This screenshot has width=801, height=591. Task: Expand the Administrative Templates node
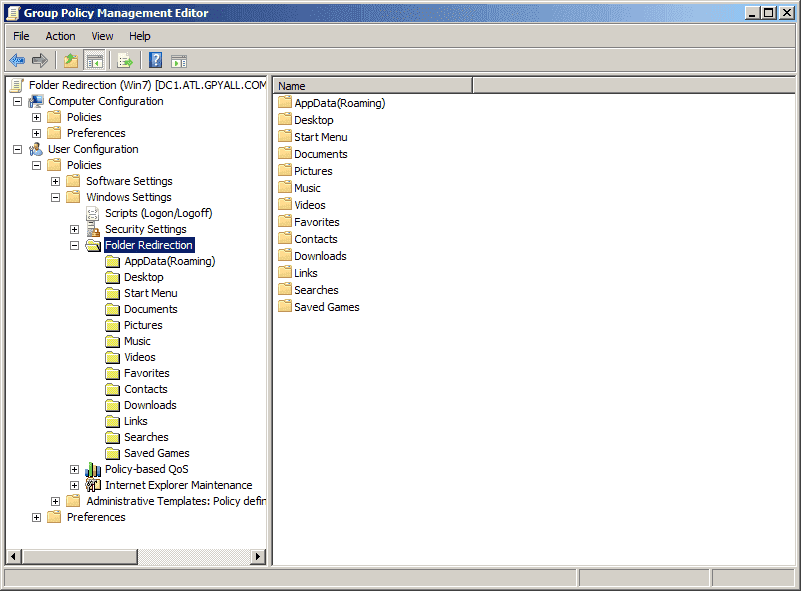[55, 502]
